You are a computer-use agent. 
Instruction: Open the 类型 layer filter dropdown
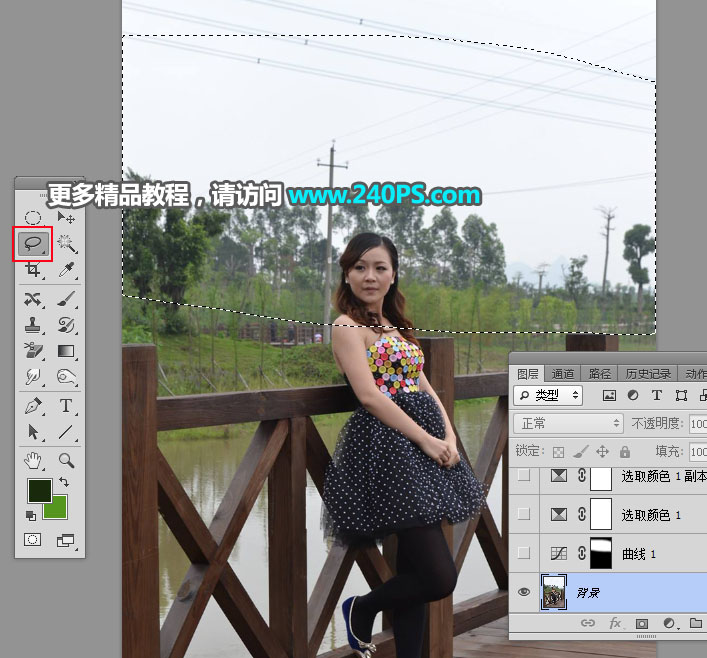[x=549, y=396]
